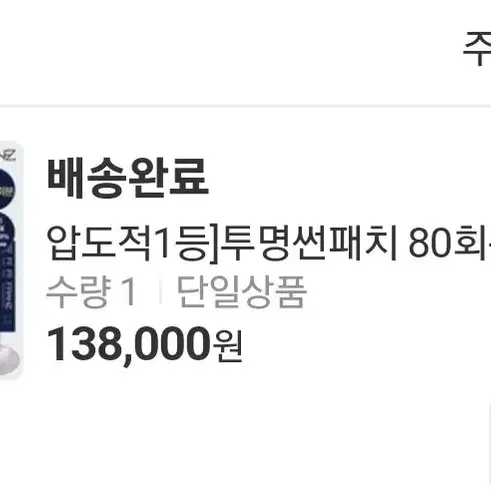This screenshot has height=491, width=491.
Task: Click the gray button at lower right edge
Action: [488, 445]
